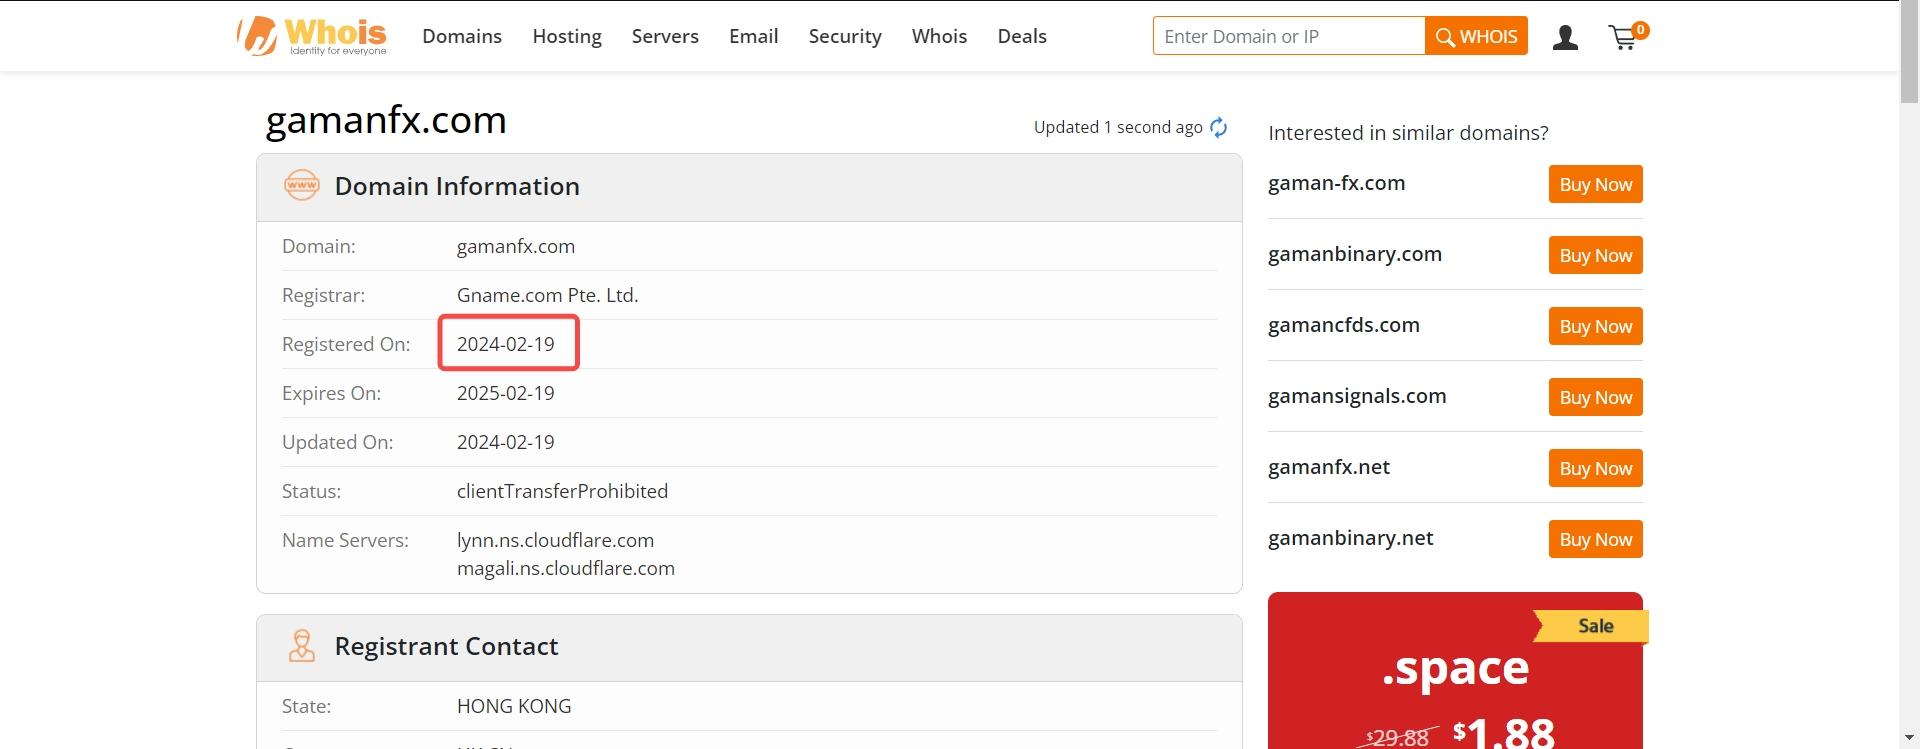Viewport: 1920px width, 749px height.
Task: Open the .space domain sale banner
Action: tap(1455, 670)
